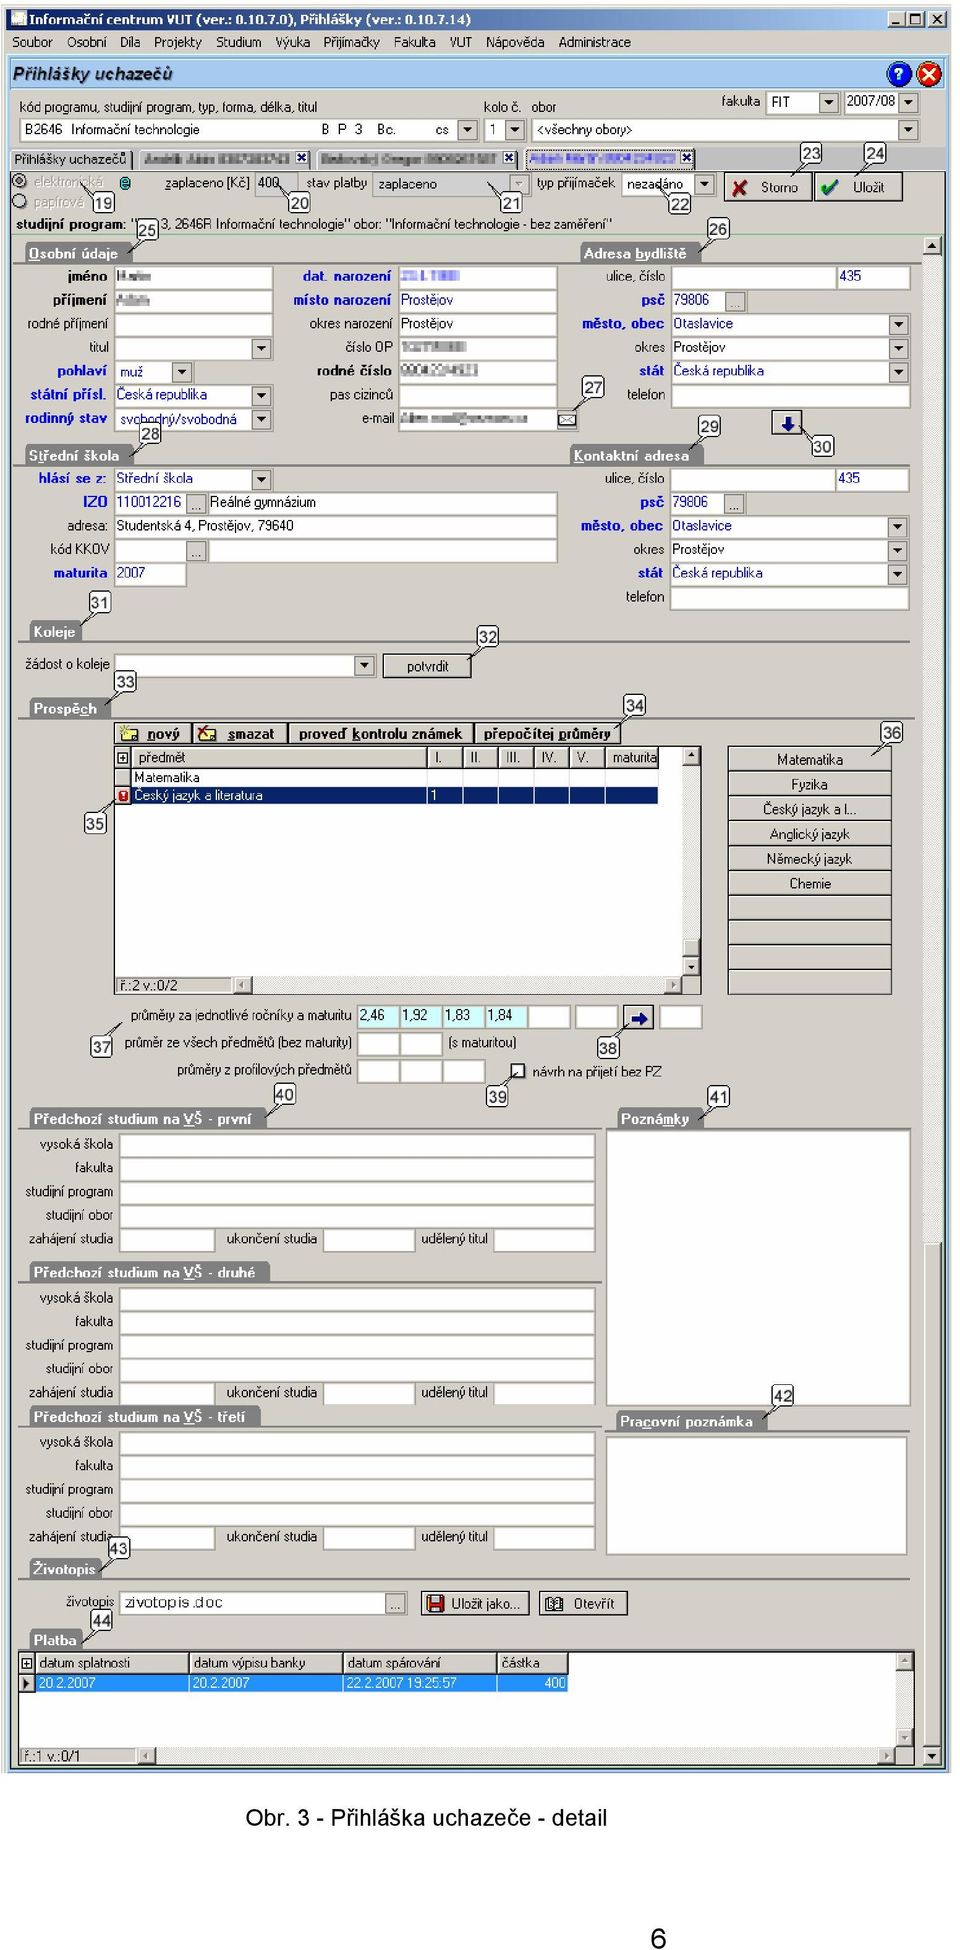The height and width of the screenshot is (1950, 960).
Task: Open the titul dropdown
Action: pyautogui.click(x=261, y=348)
